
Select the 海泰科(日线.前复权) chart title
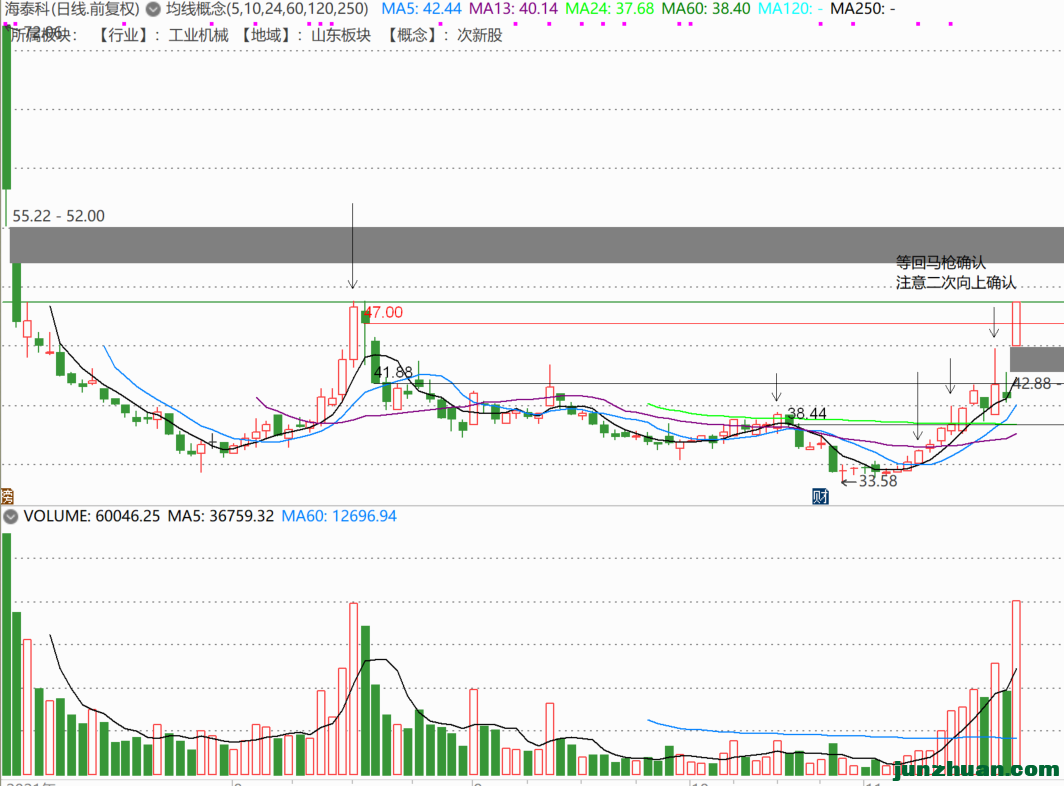(73, 9)
